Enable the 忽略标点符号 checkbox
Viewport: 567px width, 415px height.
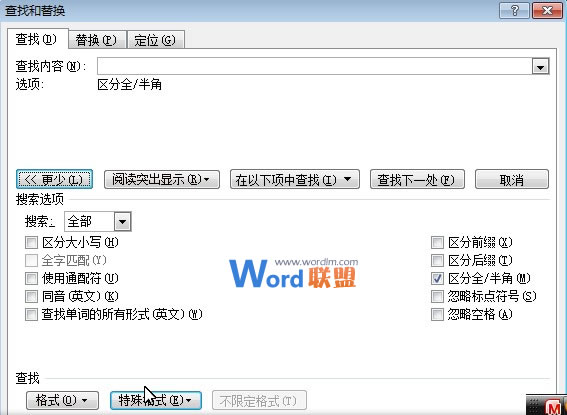pos(437,296)
